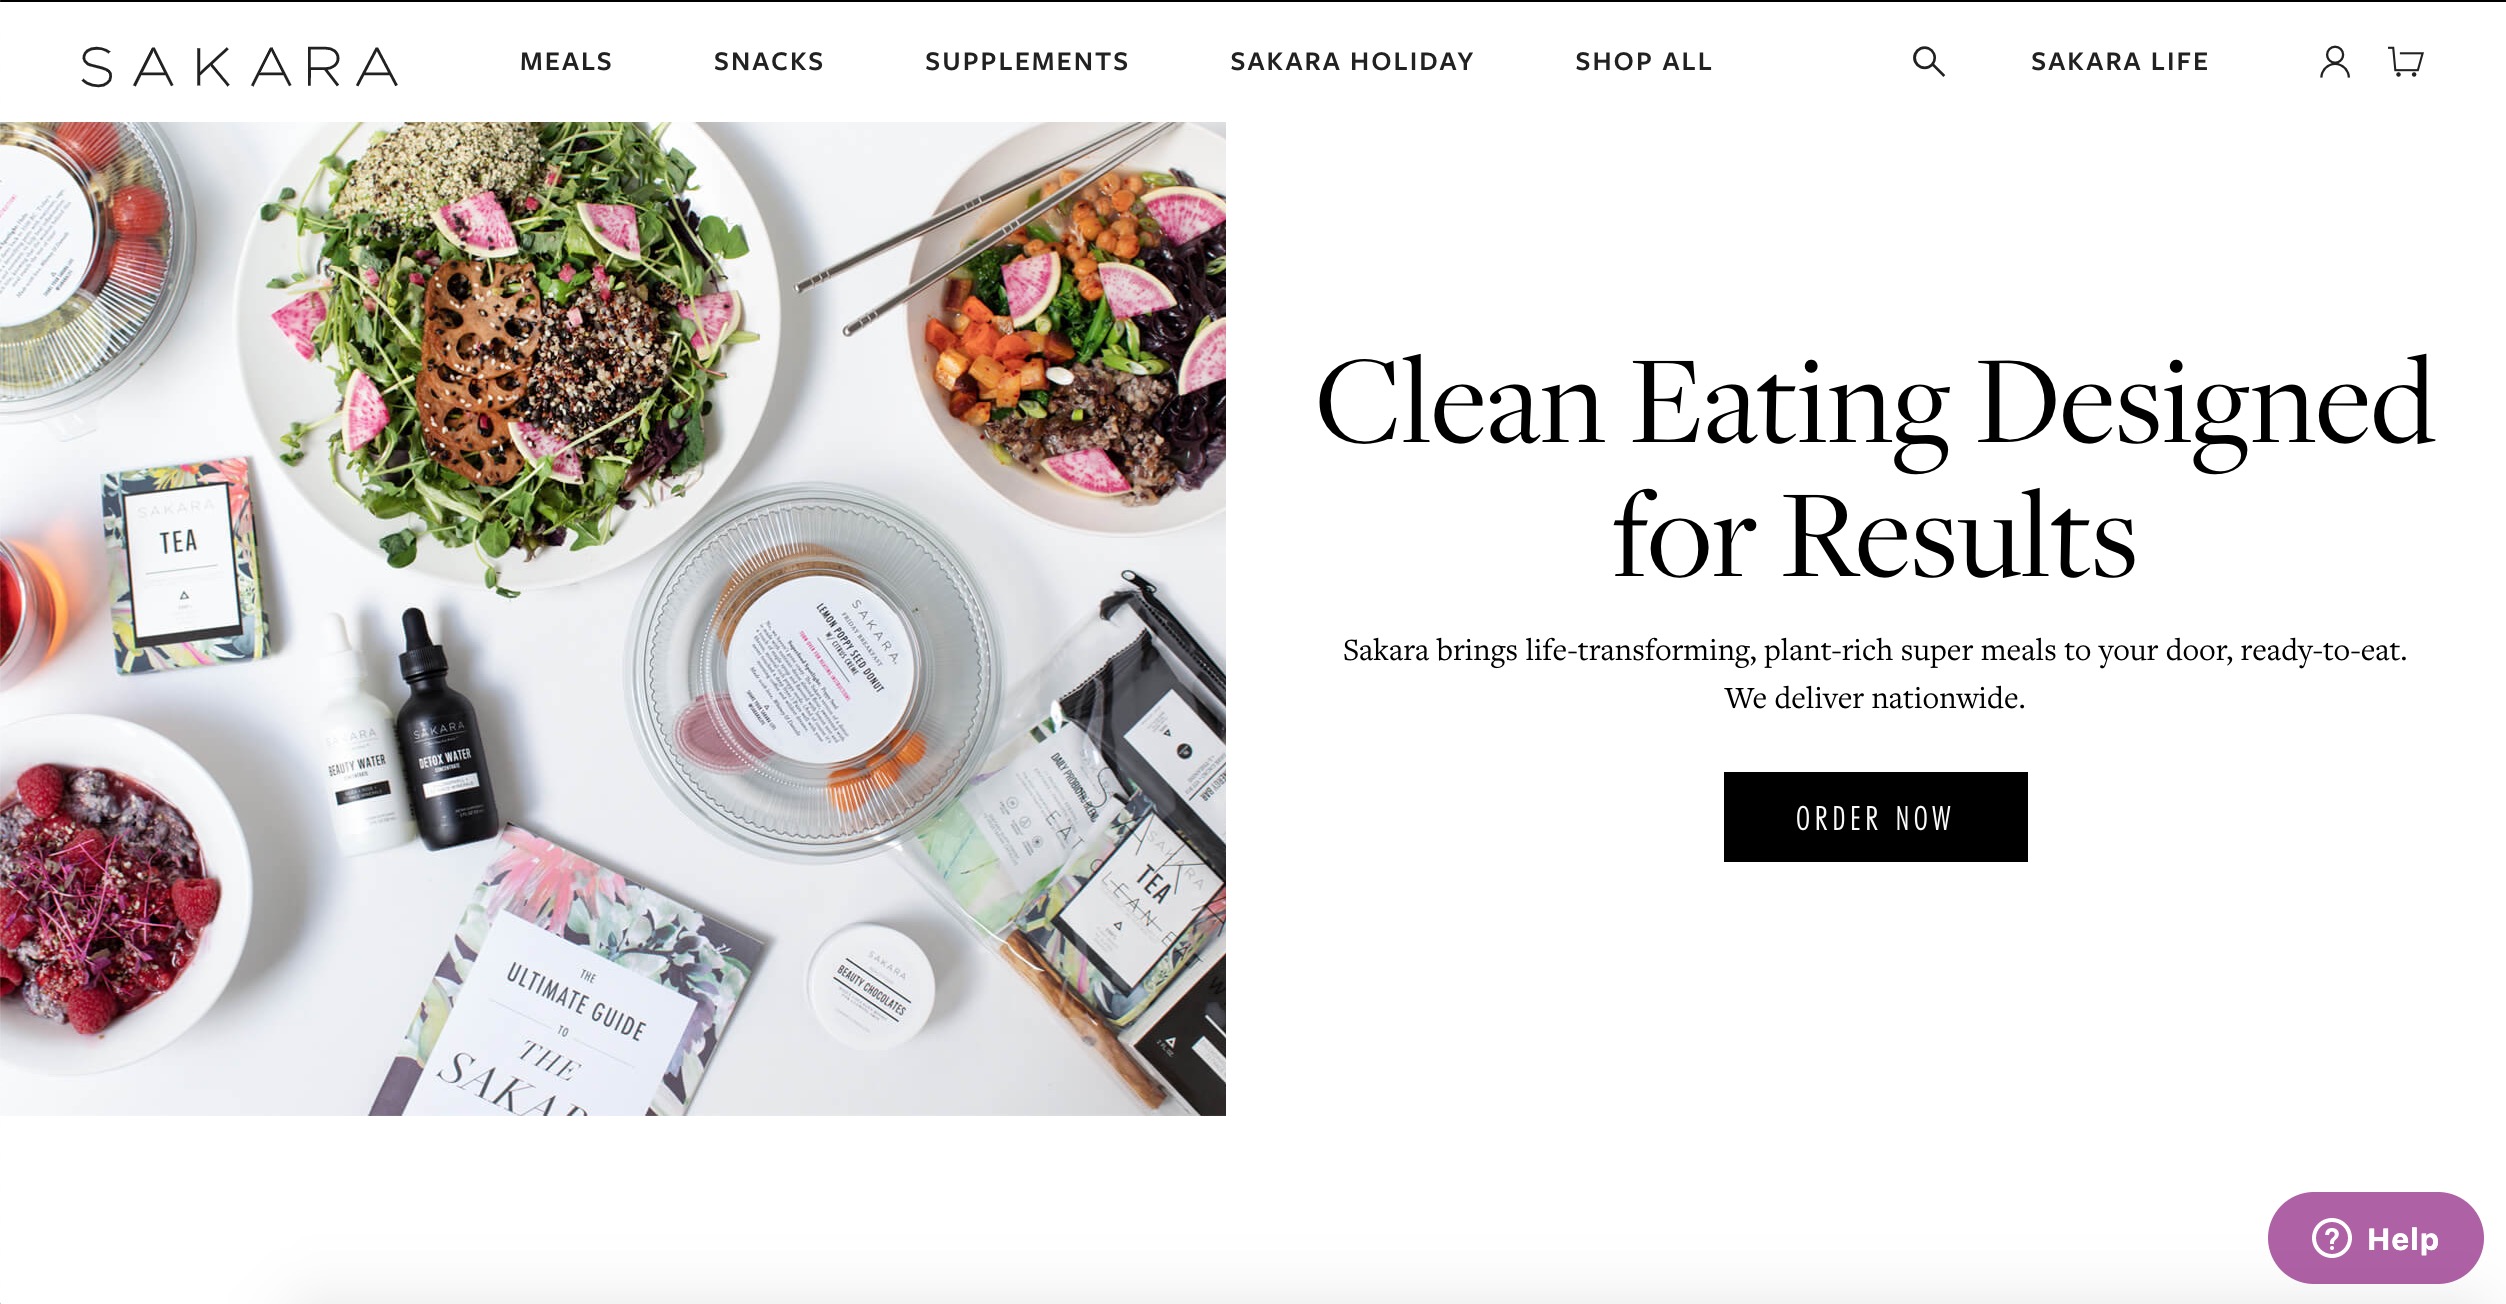This screenshot has height=1304, width=2506.
Task: Open the purple Help chat button
Action: point(2375,1238)
